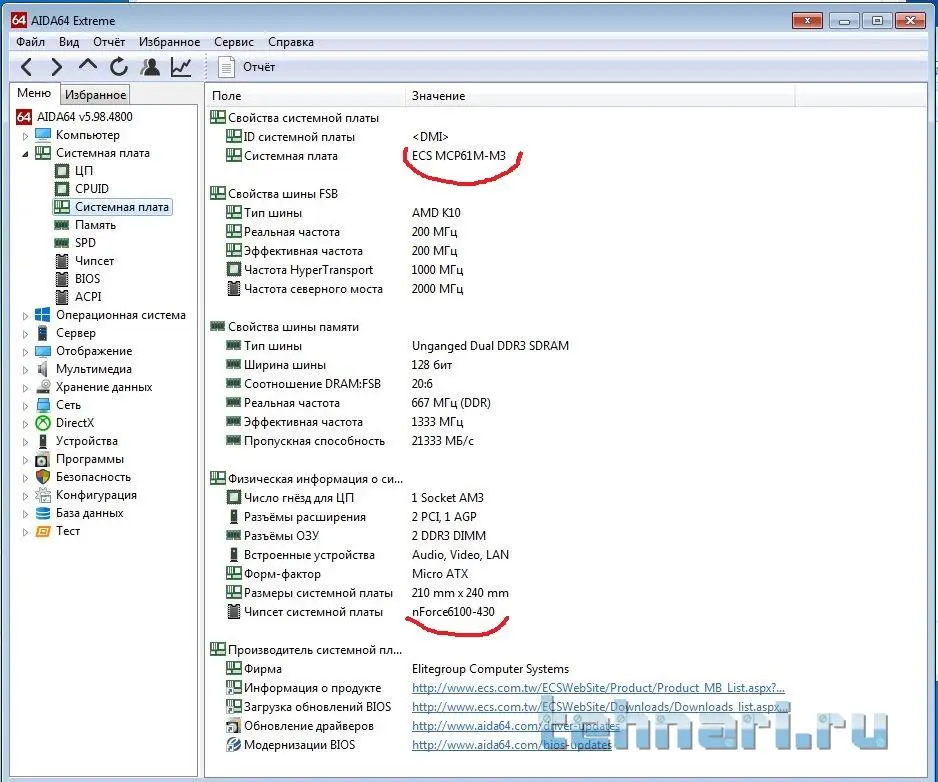Image resolution: width=938 pixels, height=782 pixels.
Task: Open the ECS product information link
Action: point(598,688)
